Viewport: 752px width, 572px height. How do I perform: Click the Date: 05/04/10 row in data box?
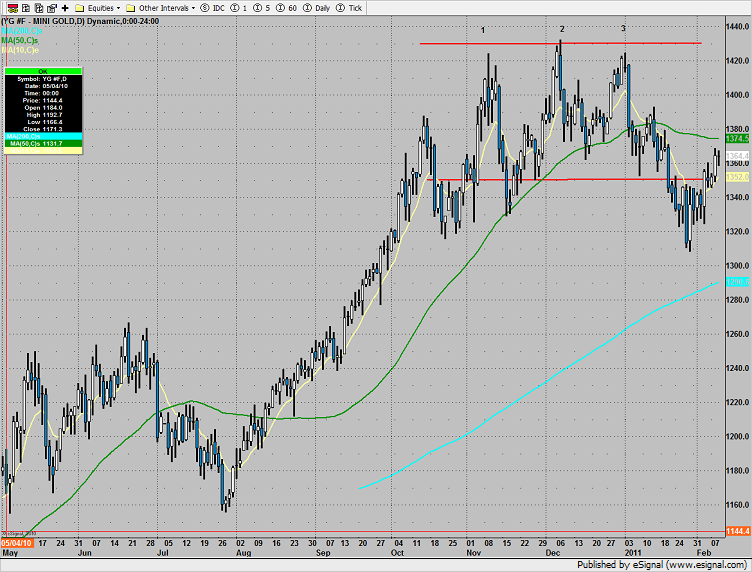pyautogui.click(x=43, y=86)
